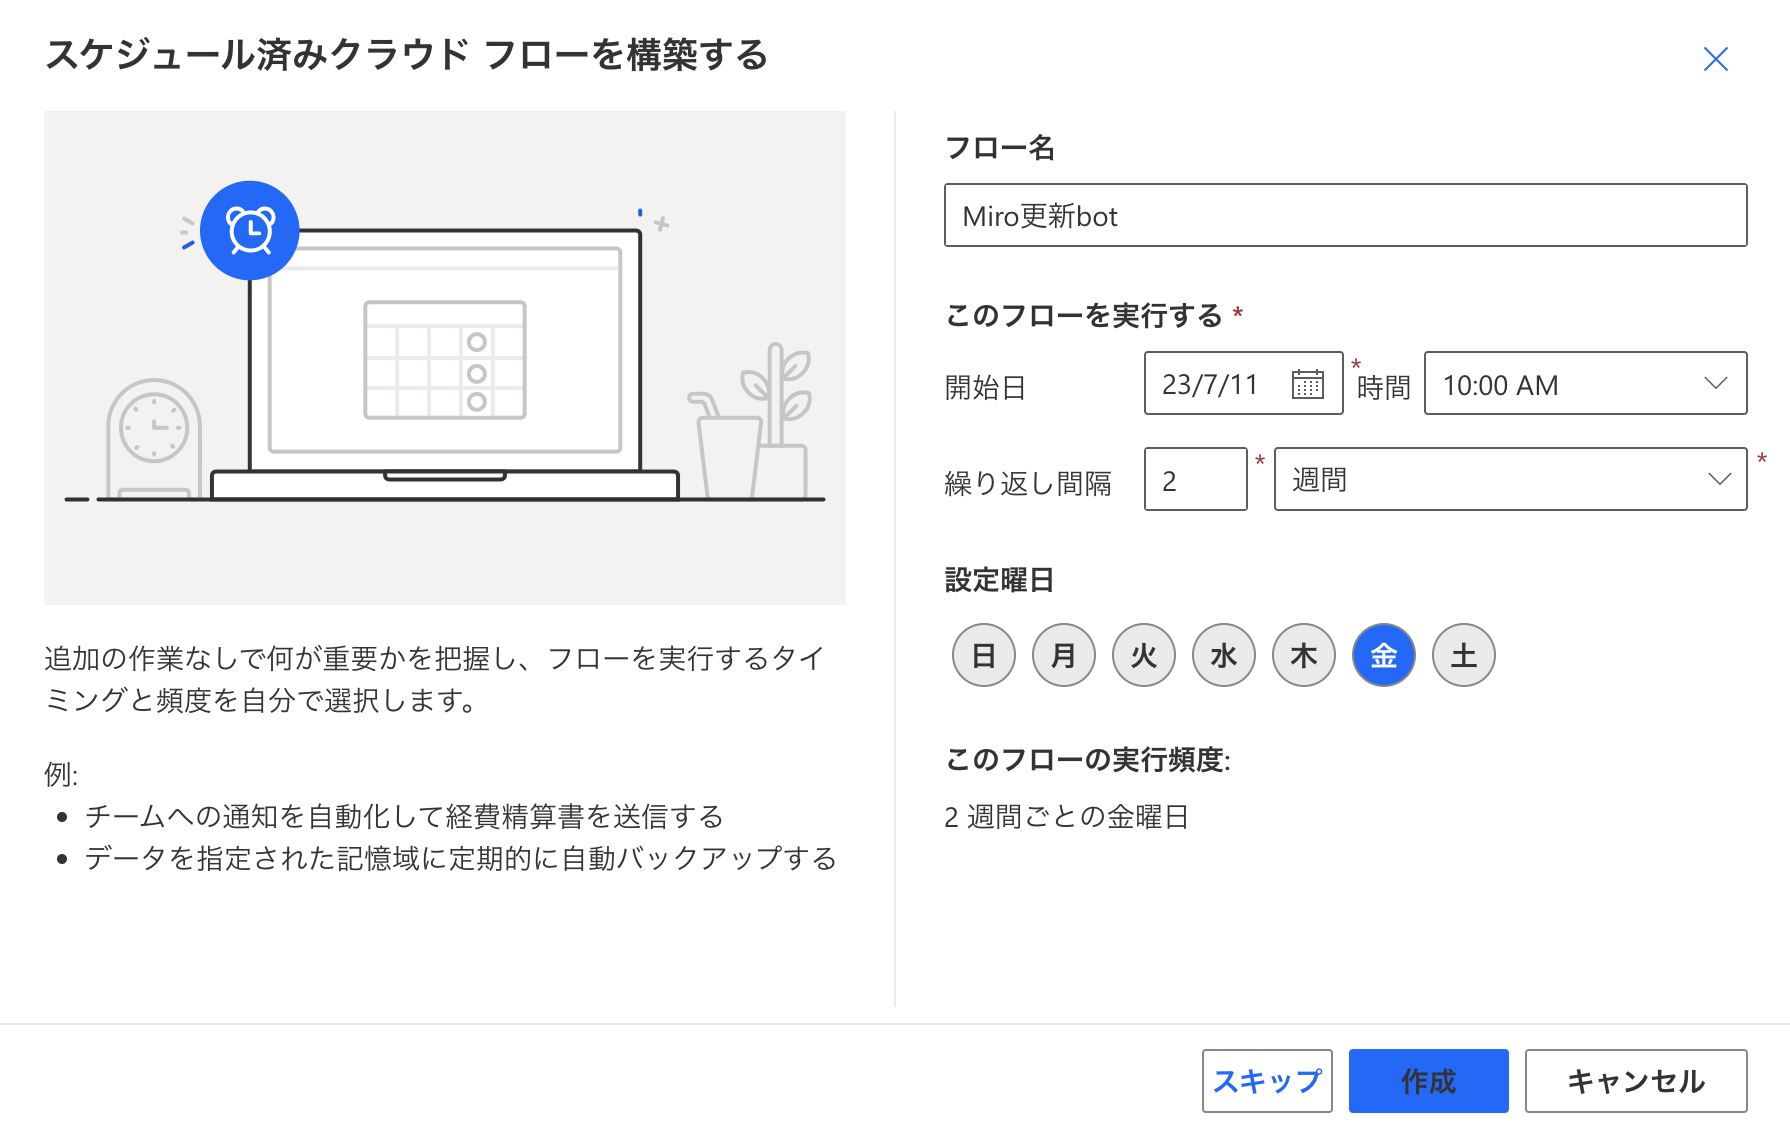Screen dimensions: 1790x1132
Task: Close the scheduled cloud flow dialog
Action: coord(1715,59)
